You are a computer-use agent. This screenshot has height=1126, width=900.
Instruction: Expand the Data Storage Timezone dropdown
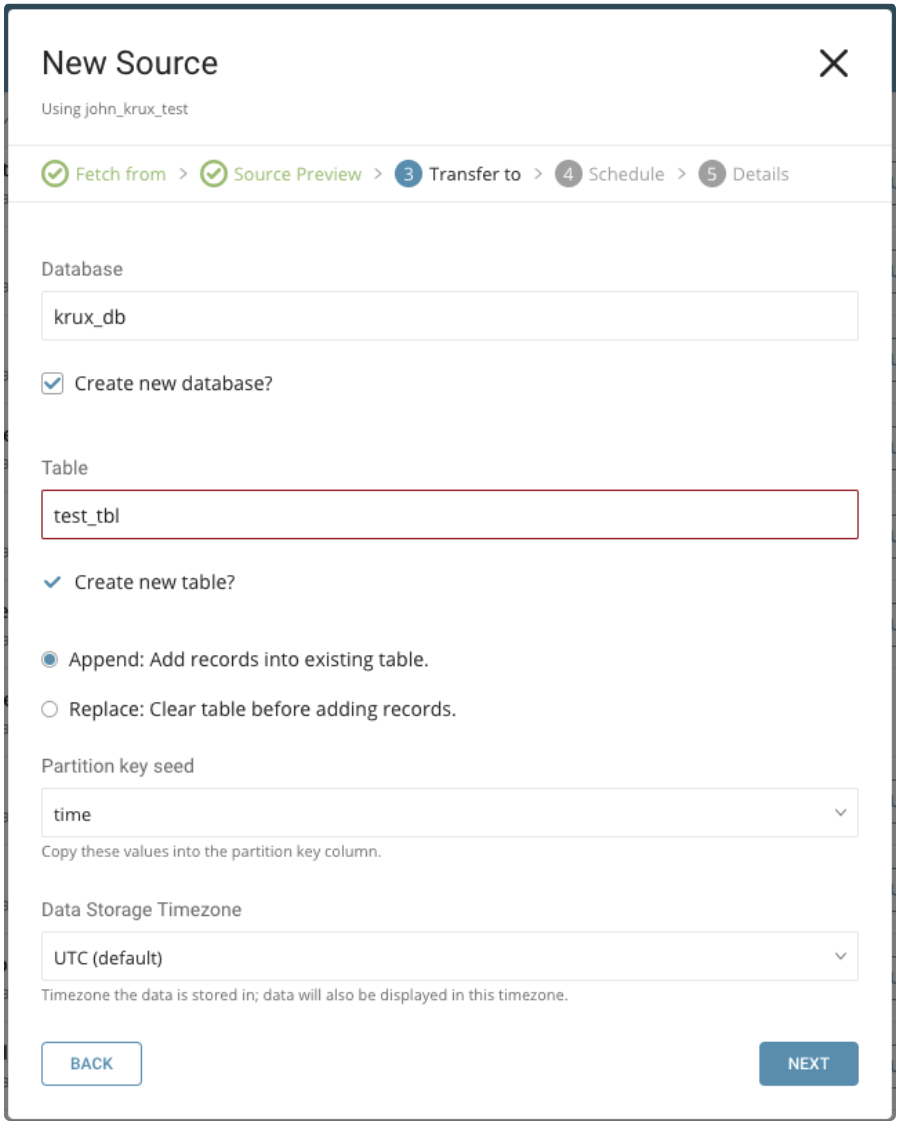[449, 957]
